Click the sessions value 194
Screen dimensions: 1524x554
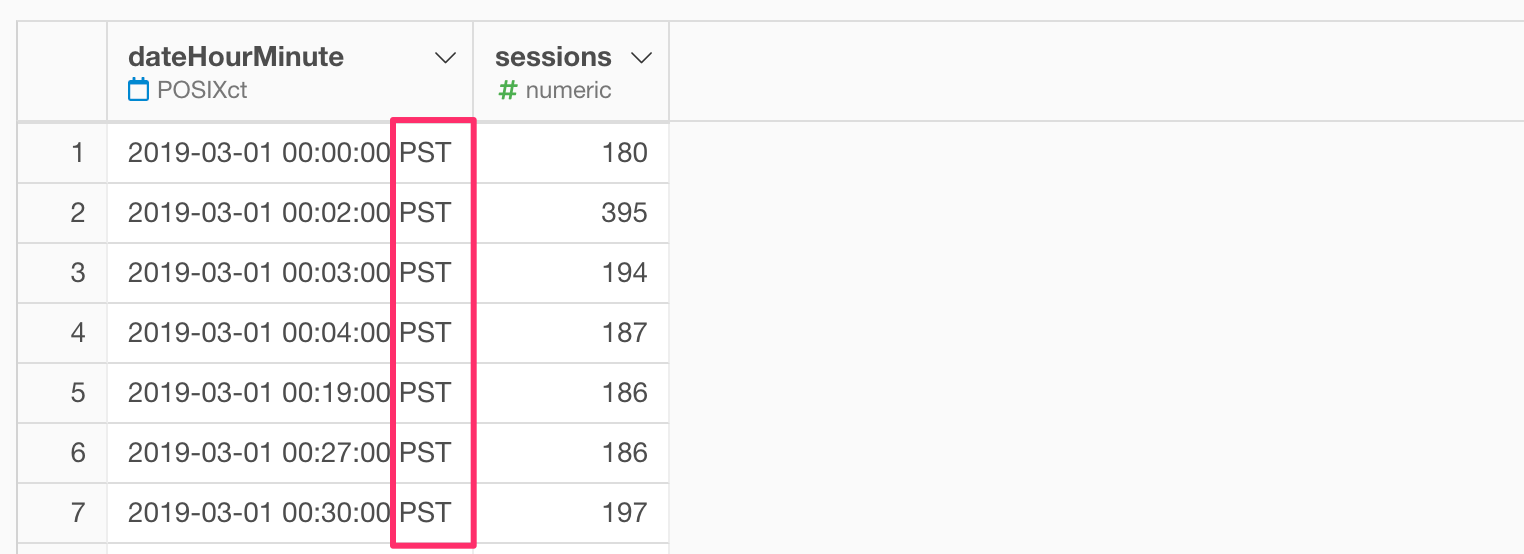[625, 273]
